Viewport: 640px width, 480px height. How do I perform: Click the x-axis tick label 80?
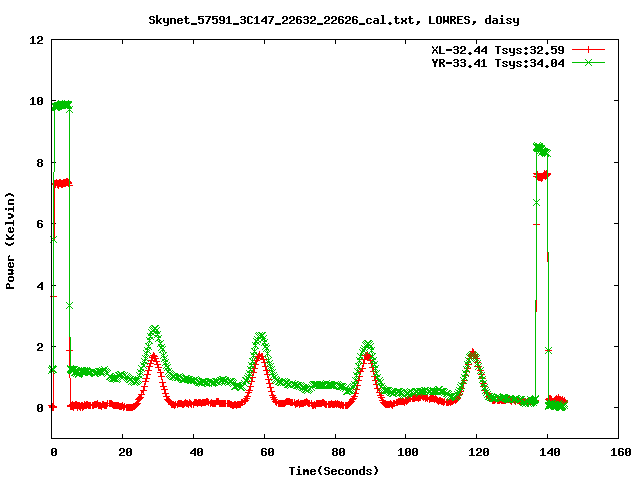334,453
